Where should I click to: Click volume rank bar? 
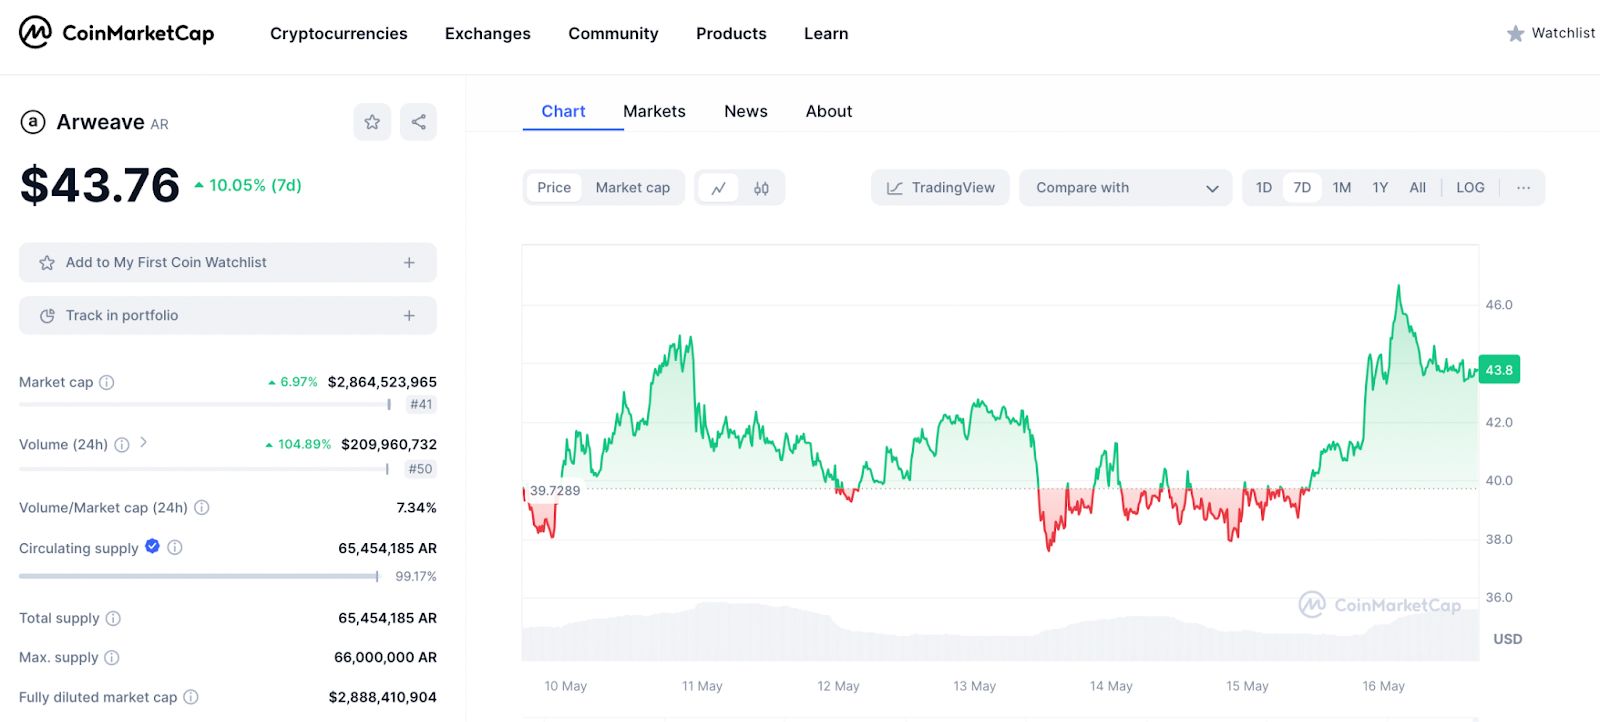204,469
